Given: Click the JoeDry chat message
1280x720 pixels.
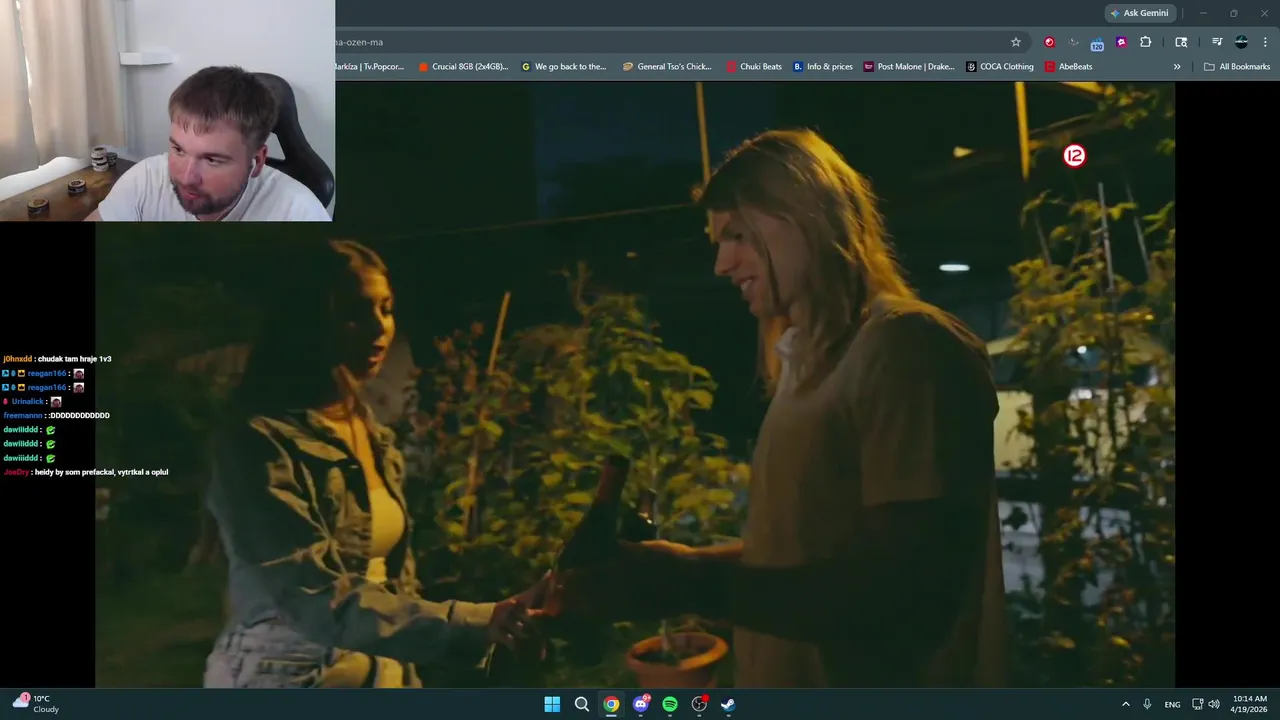Looking at the screenshot, I should click(86, 472).
